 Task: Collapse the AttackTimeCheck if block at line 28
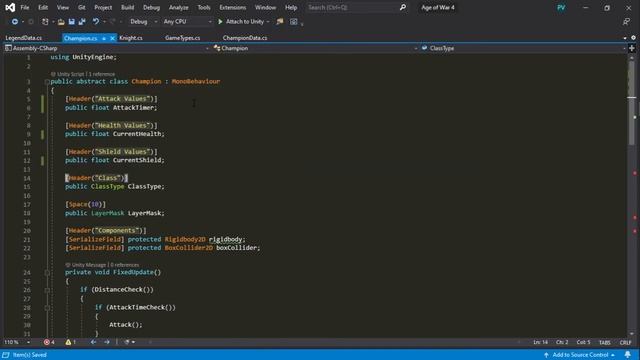[x=47, y=307]
